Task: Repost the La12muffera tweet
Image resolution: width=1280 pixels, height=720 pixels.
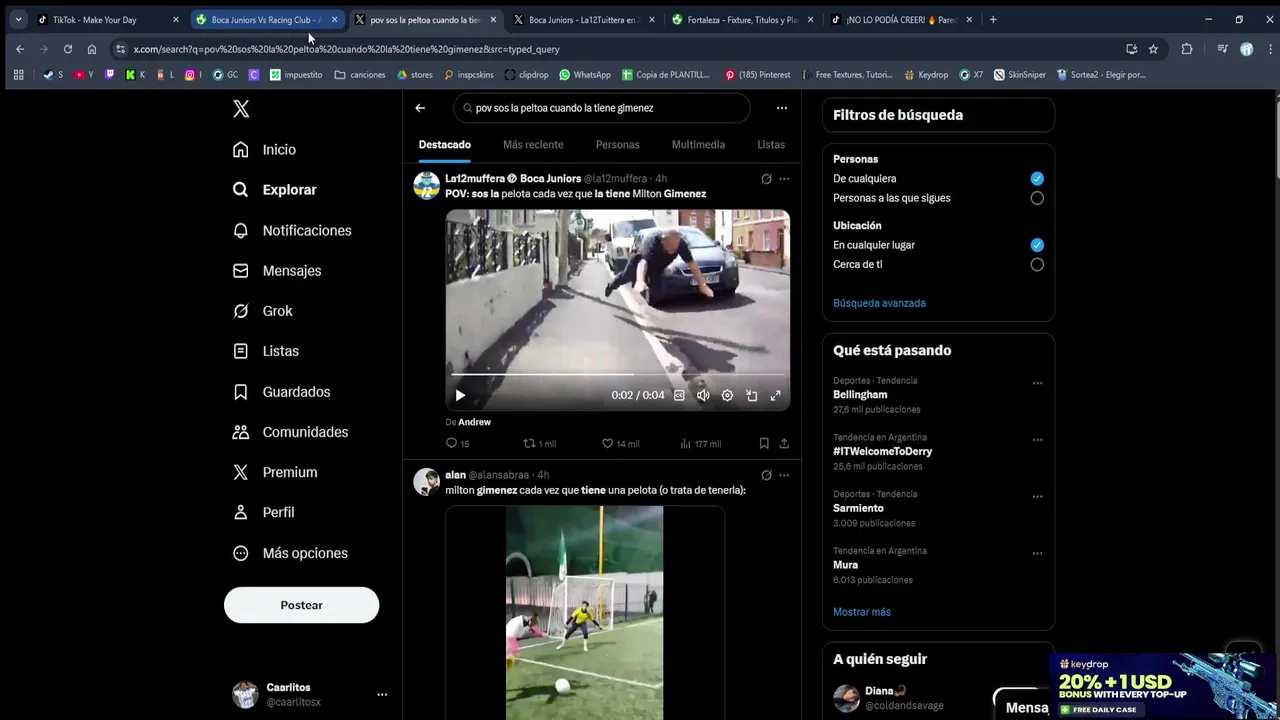Action: [540, 443]
